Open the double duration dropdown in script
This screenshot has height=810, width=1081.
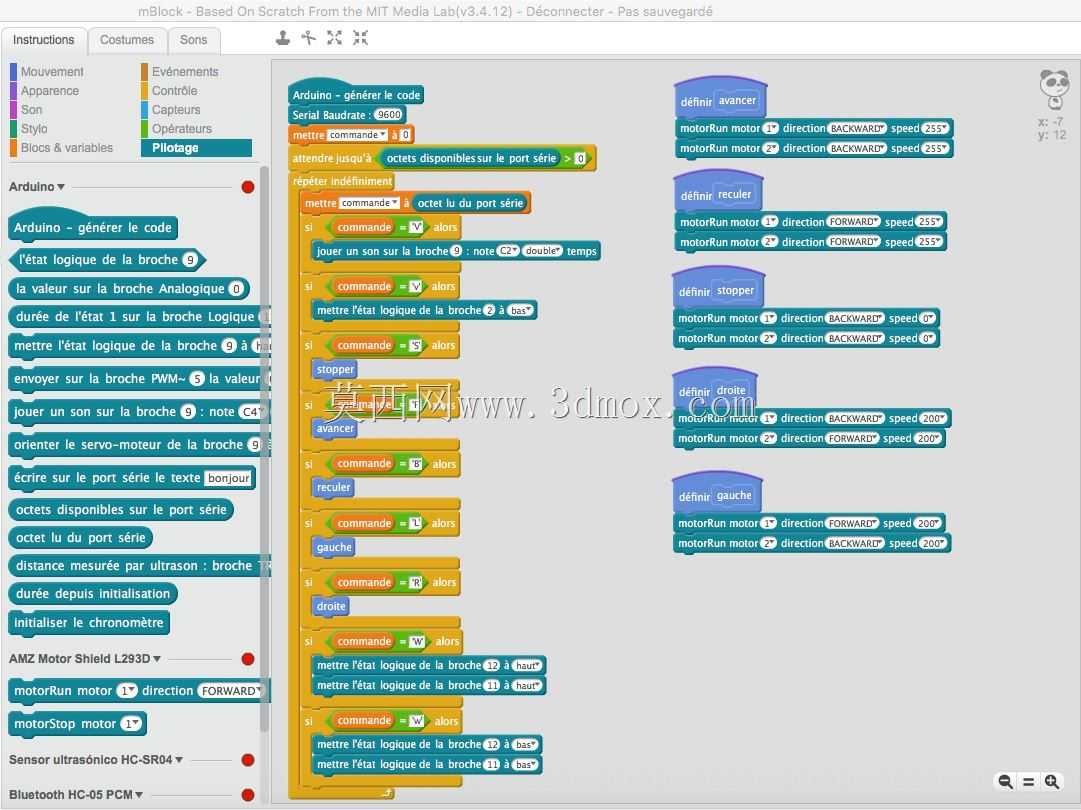pyautogui.click(x=543, y=251)
